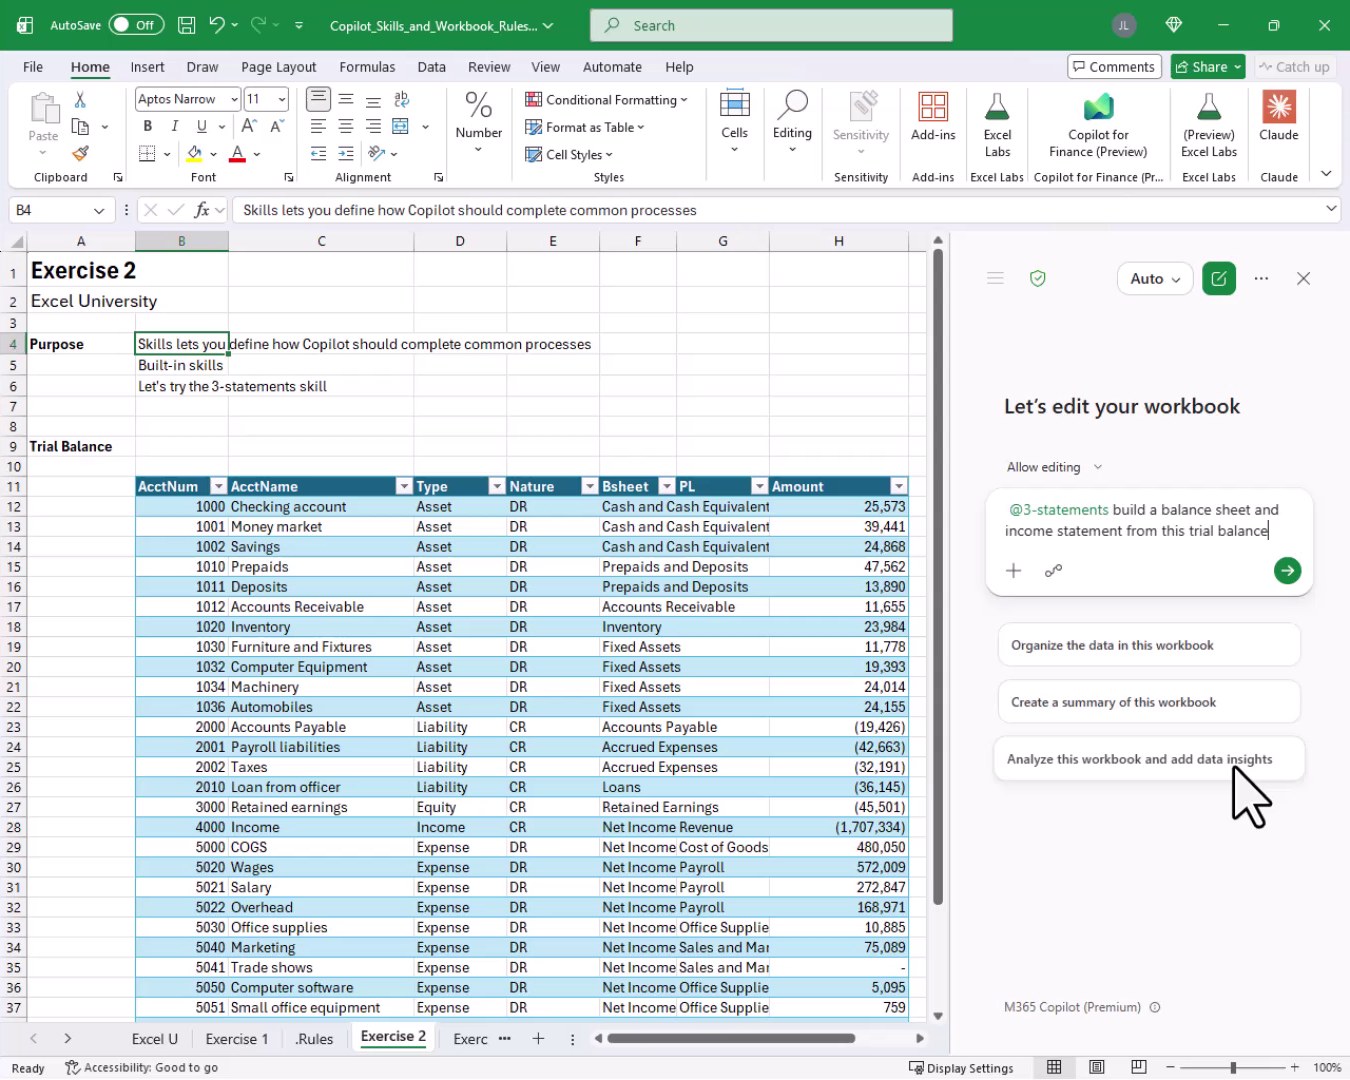Choose Organize the data in this workbook
The image size is (1350, 1080).
tap(1148, 645)
